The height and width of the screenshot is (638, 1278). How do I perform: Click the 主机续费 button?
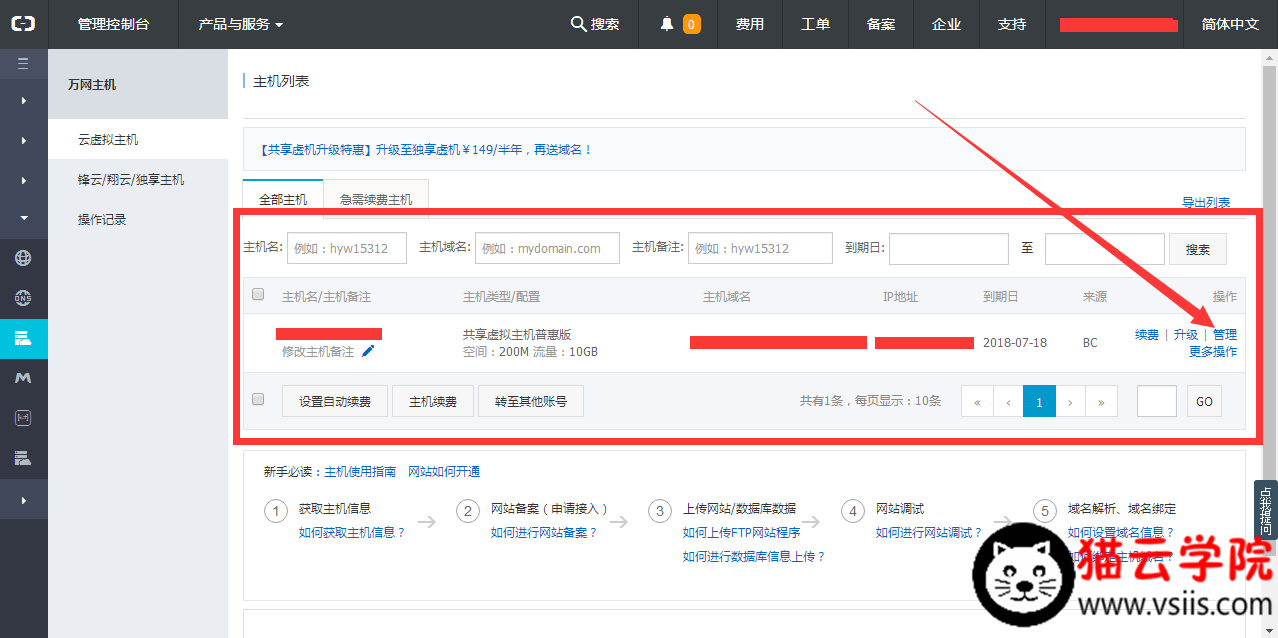pyautogui.click(x=433, y=401)
